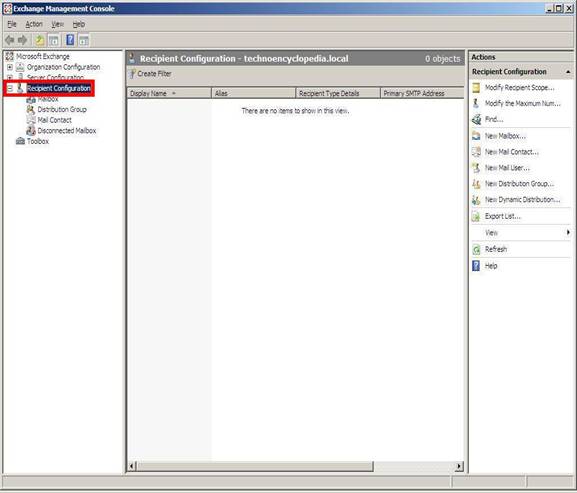Click the New Mail User icon
This screenshot has height=493, width=577.
(x=476, y=168)
